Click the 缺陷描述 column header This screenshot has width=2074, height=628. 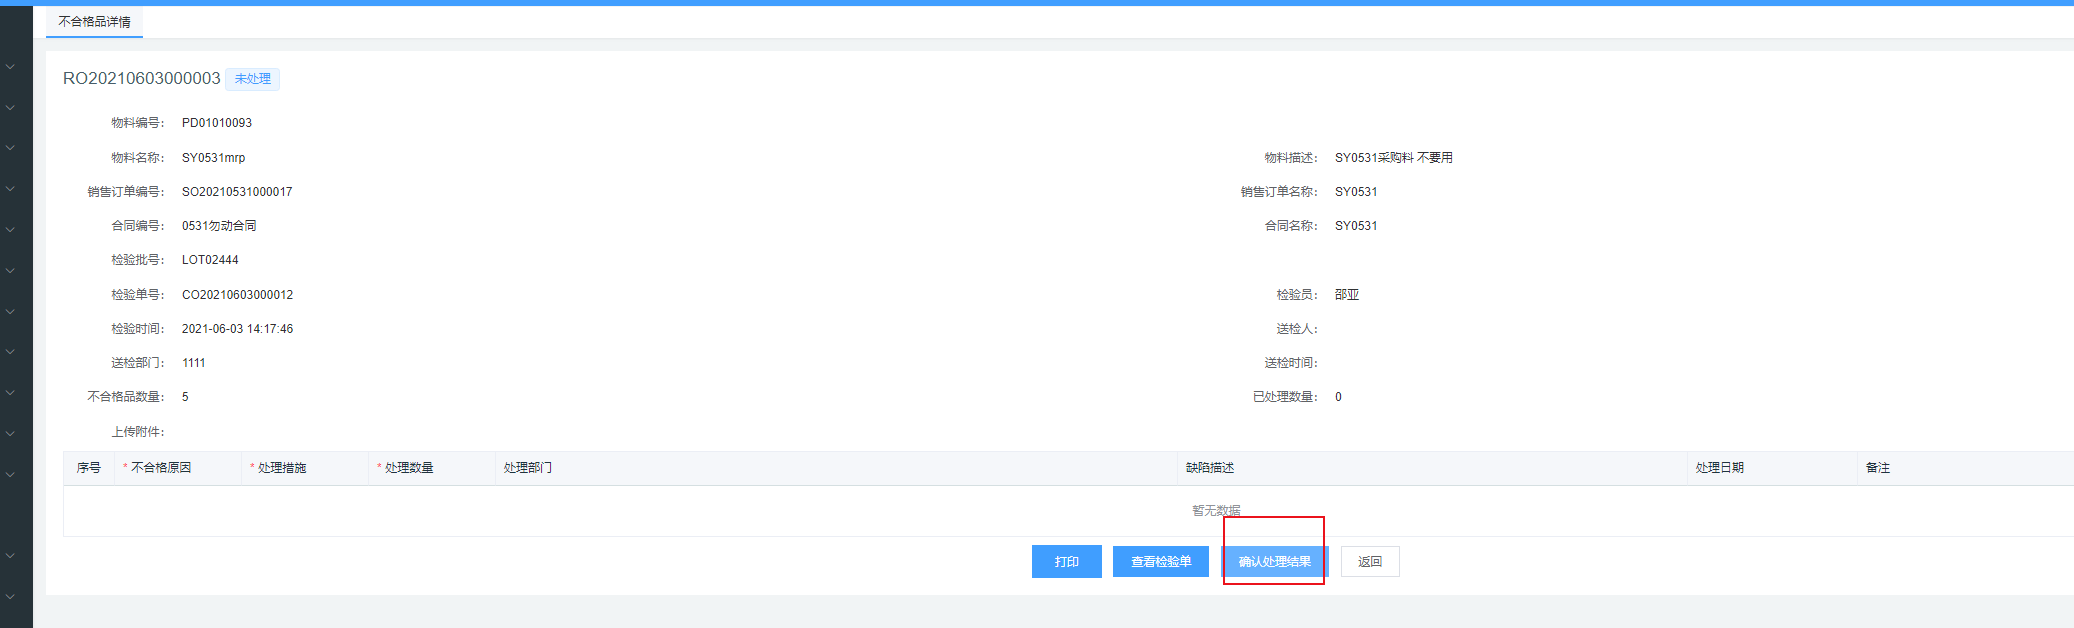point(1210,468)
